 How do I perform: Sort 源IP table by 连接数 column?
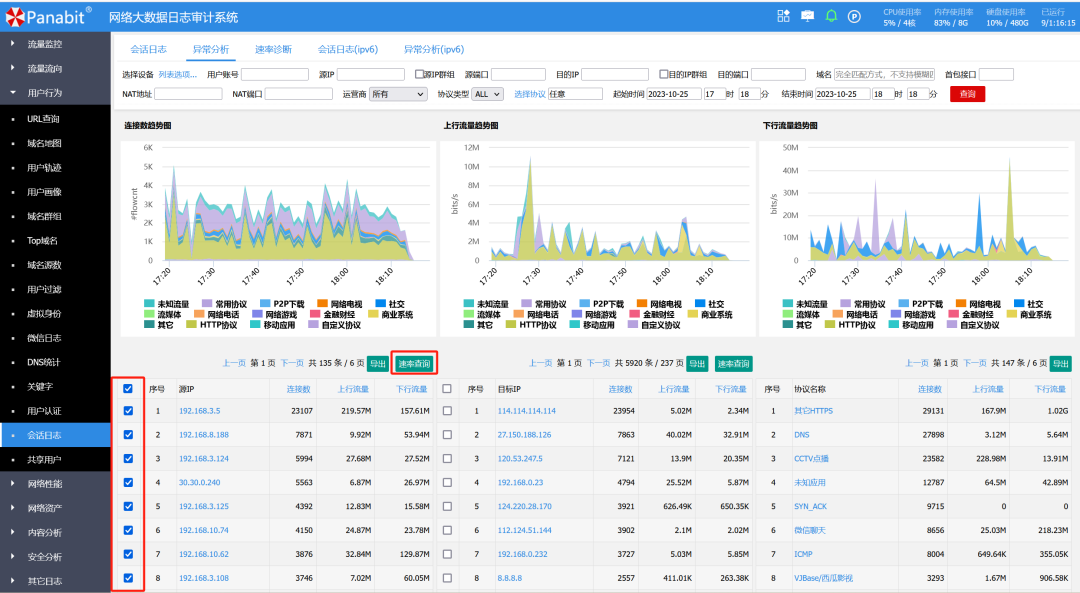pyautogui.click(x=298, y=389)
